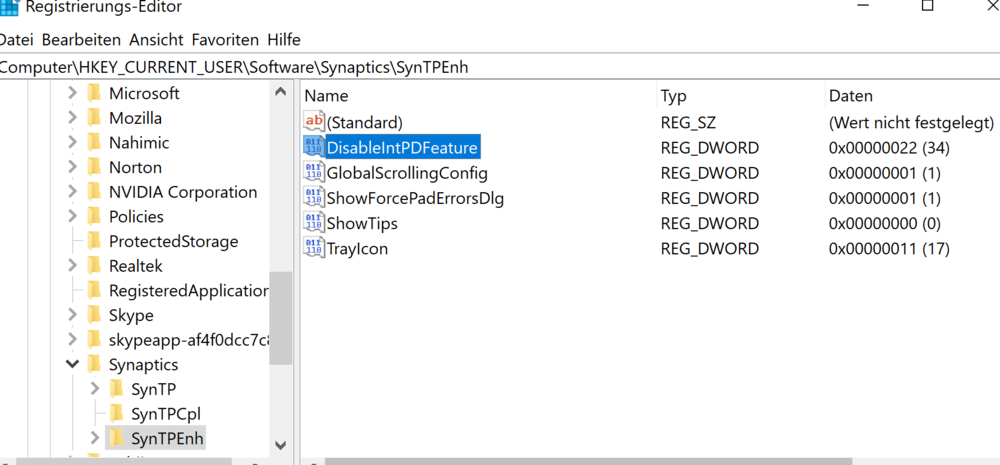Click the tree pane scroll up arrow
This screenshot has height=465, width=1000.
coord(280,93)
